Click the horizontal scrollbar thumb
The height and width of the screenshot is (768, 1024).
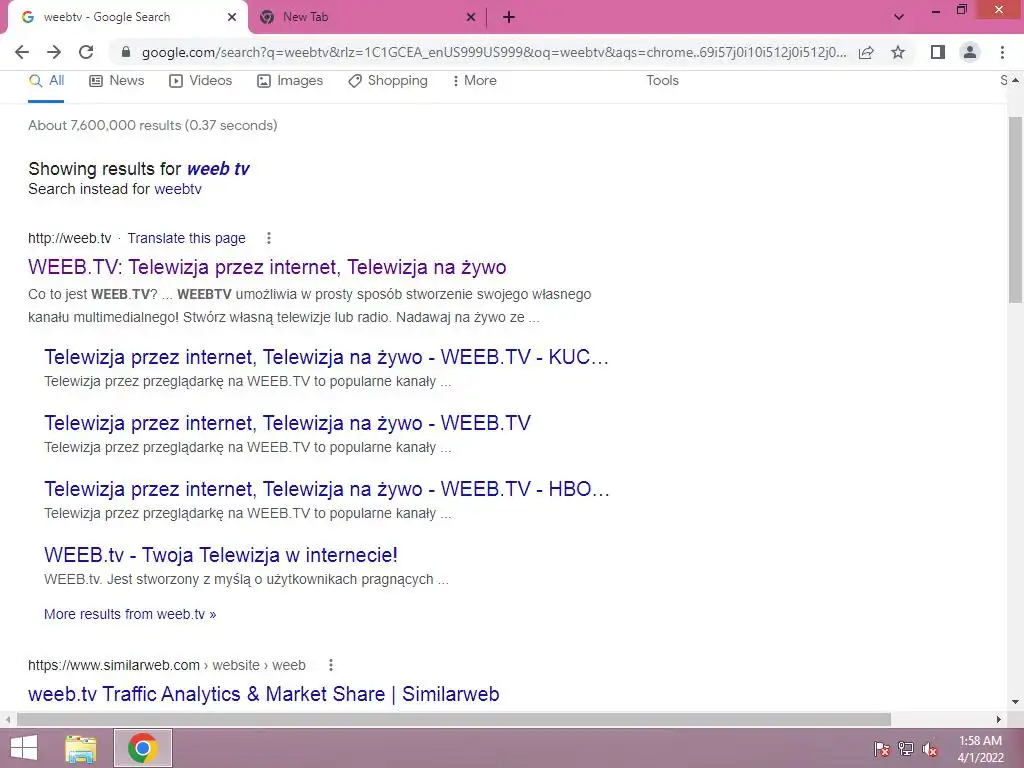(454, 720)
